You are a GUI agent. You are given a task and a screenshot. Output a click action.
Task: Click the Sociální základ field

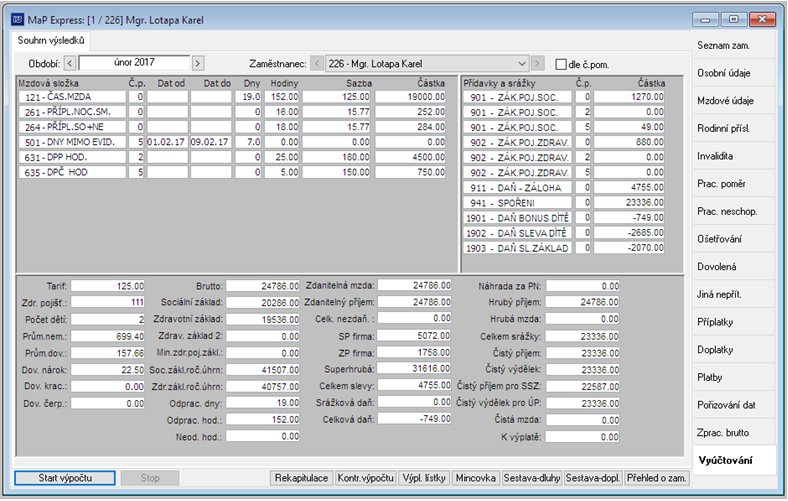(x=263, y=303)
